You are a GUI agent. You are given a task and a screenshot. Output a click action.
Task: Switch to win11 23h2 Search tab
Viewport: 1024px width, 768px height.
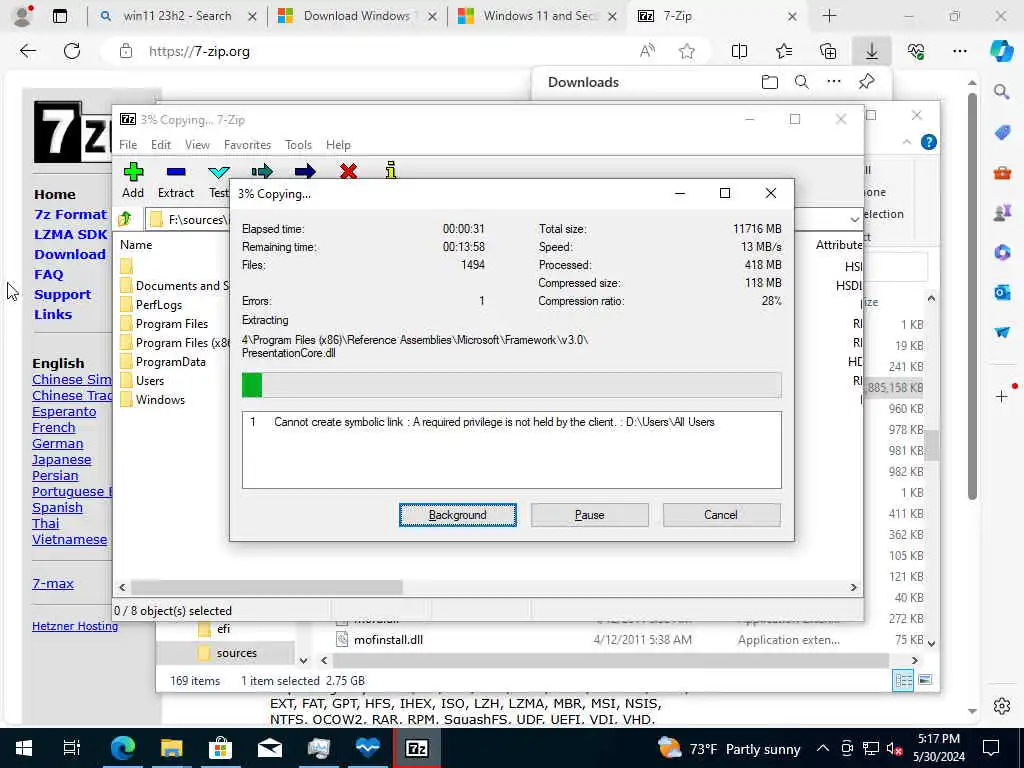(x=176, y=16)
